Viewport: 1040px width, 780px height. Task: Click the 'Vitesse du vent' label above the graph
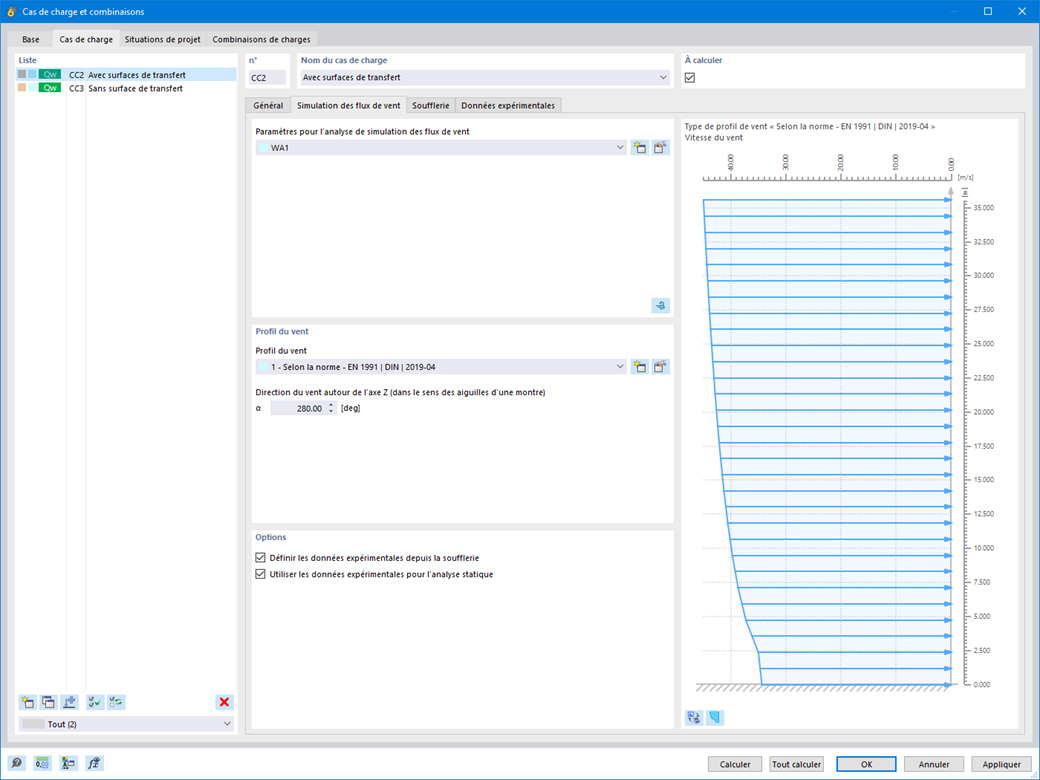[x=714, y=137]
